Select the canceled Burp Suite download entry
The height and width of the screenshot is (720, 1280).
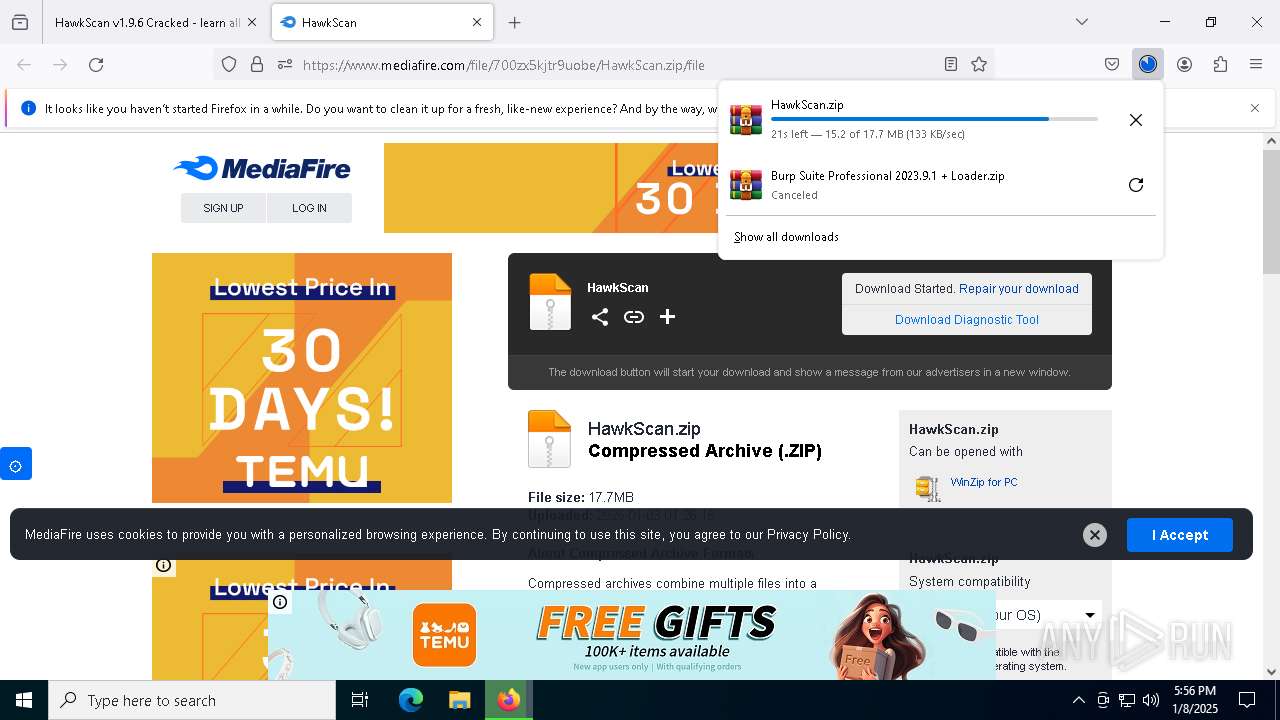pos(940,185)
